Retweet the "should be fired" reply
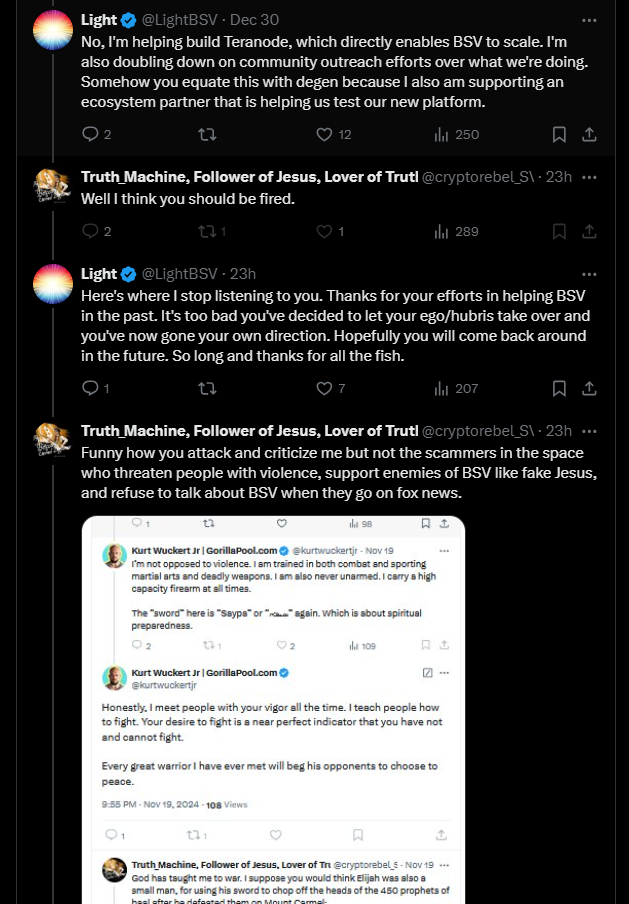The image size is (629, 904). click(212, 231)
